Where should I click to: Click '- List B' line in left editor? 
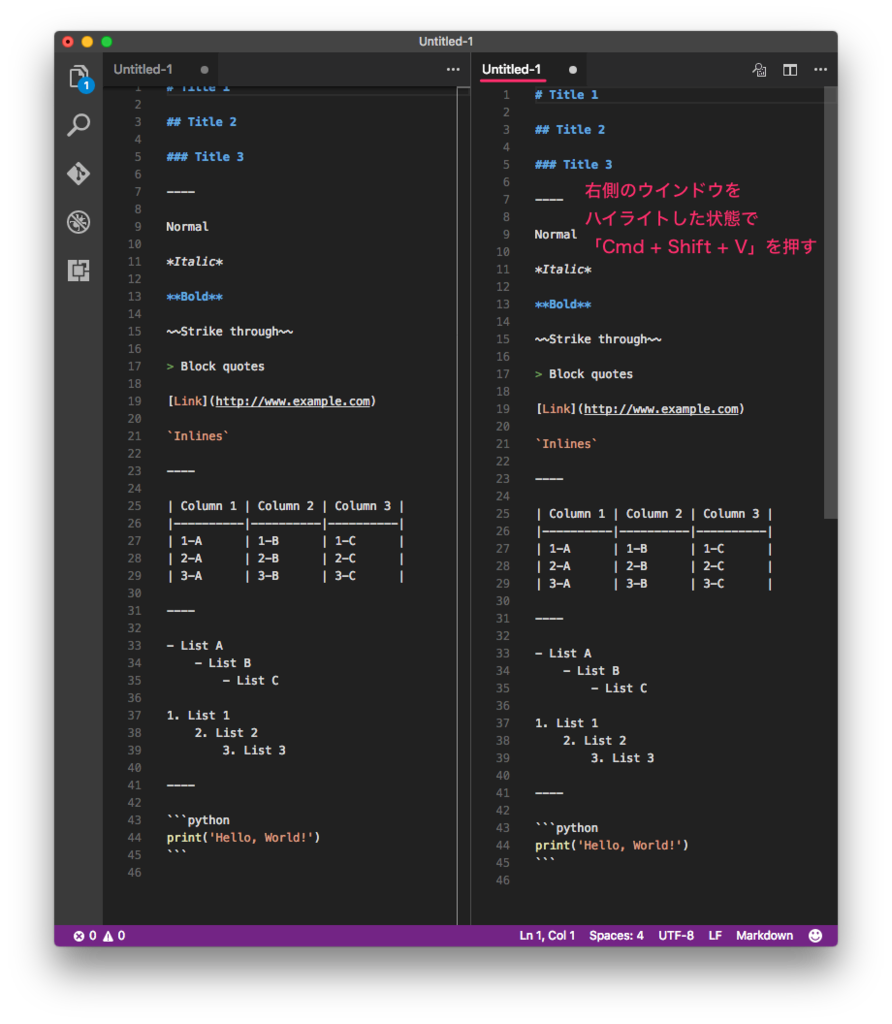pyautogui.click(x=223, y=663)
